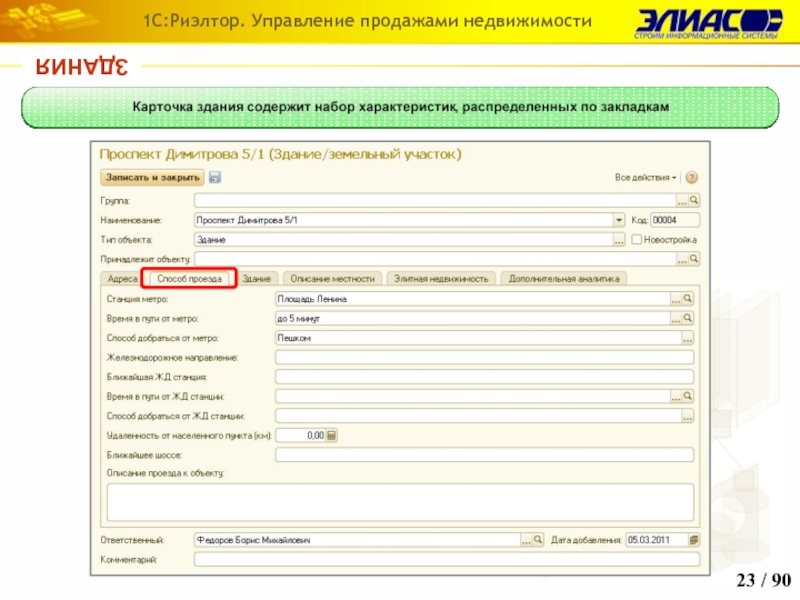Viewport: 800px width, 600px height.
Task: Click ellipsis button in Принадлежит объекту field
Action: [682, 259]
